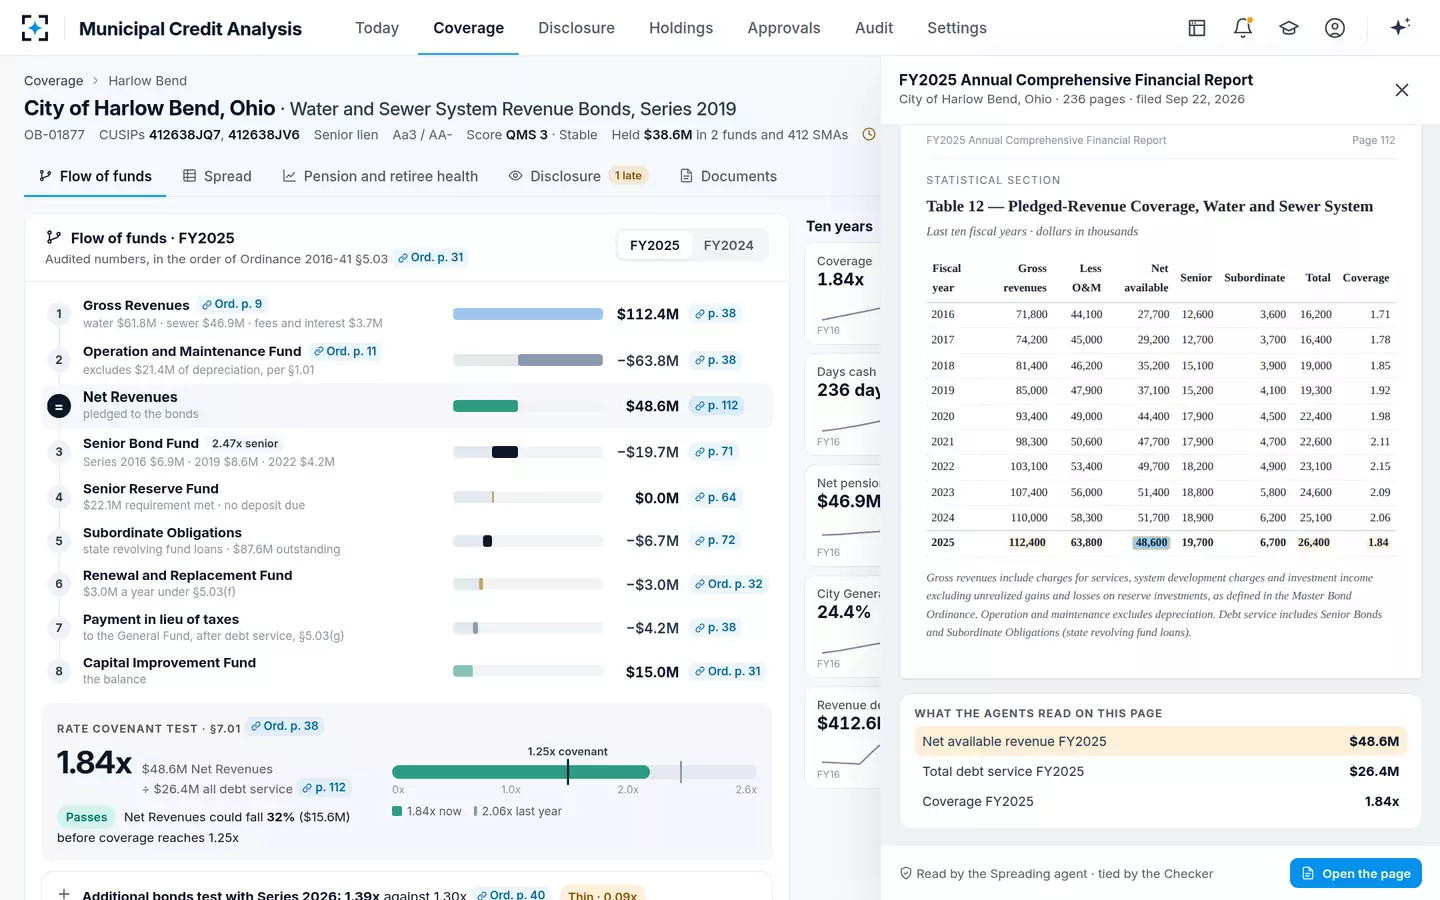Image resolution: width=1440 pixels, height=900 pixels.
Task: Switch to the Documents tab
Action: pyautogui.click(x=728, y=176)
